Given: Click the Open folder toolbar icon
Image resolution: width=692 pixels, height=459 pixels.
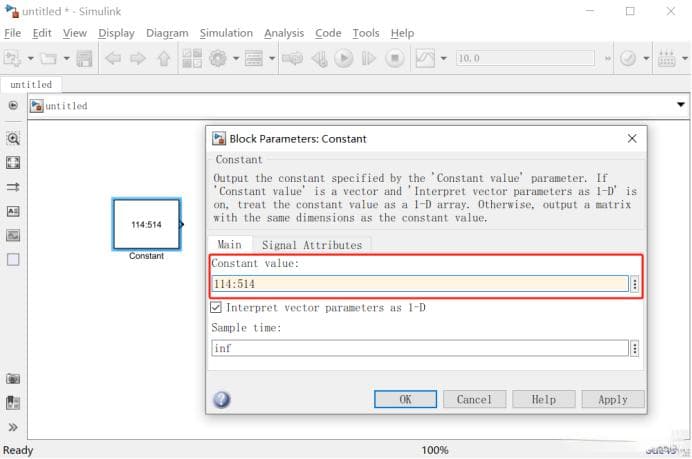Looking at the screenshot, I should coord(49,58).
